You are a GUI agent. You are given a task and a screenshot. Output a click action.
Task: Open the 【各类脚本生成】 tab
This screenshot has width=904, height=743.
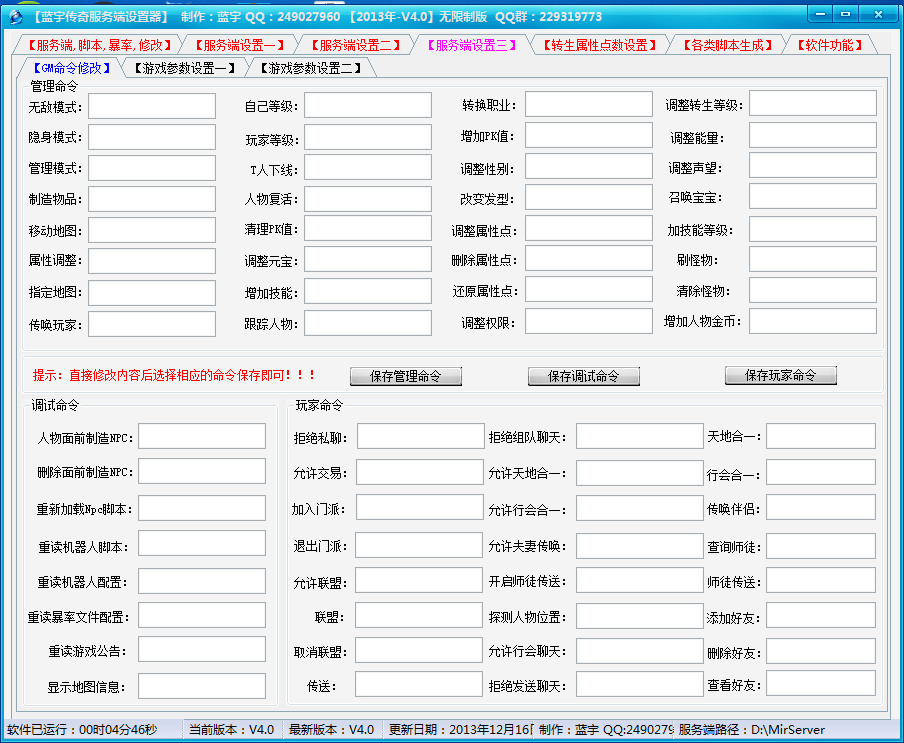pyautogui.click(x=729, y=45)
